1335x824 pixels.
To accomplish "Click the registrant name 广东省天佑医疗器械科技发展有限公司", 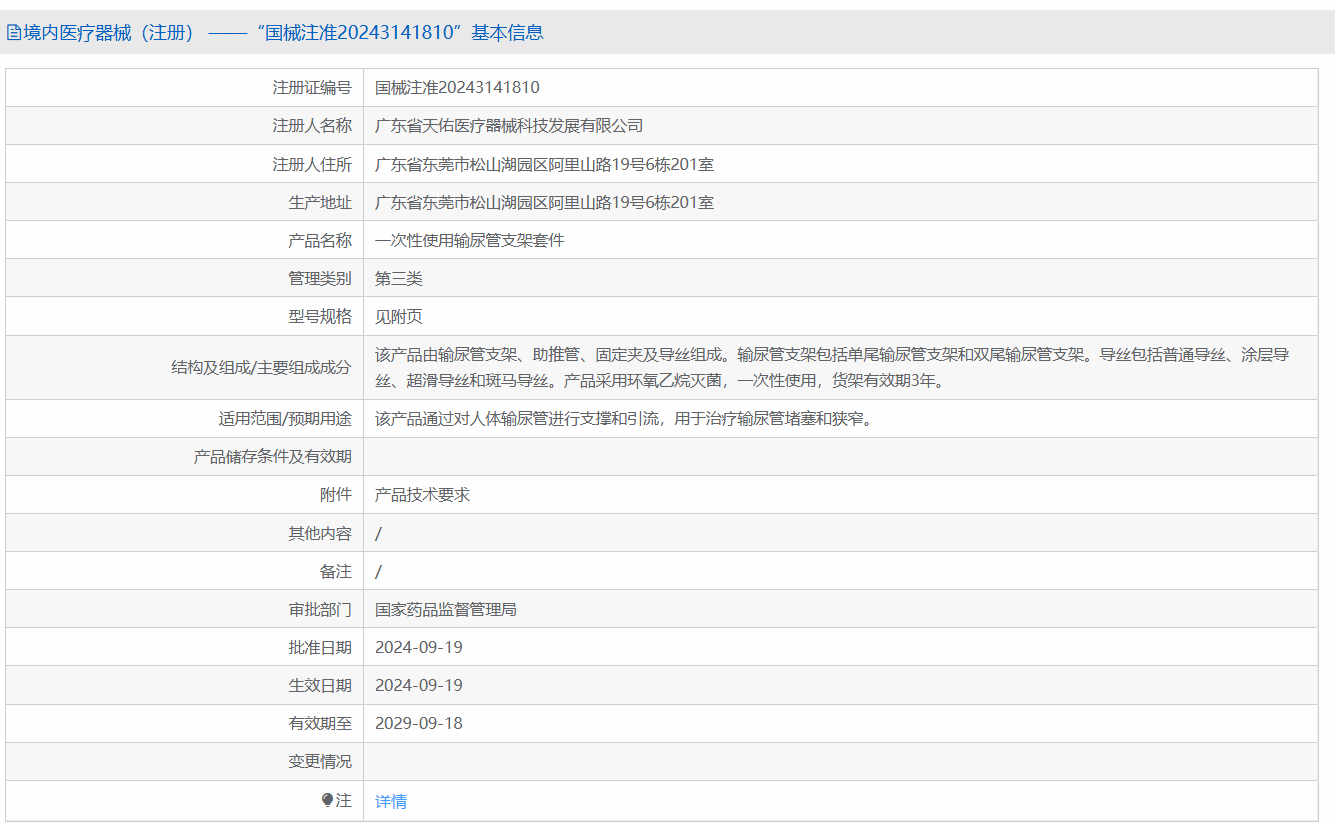I will pos(508,126).
